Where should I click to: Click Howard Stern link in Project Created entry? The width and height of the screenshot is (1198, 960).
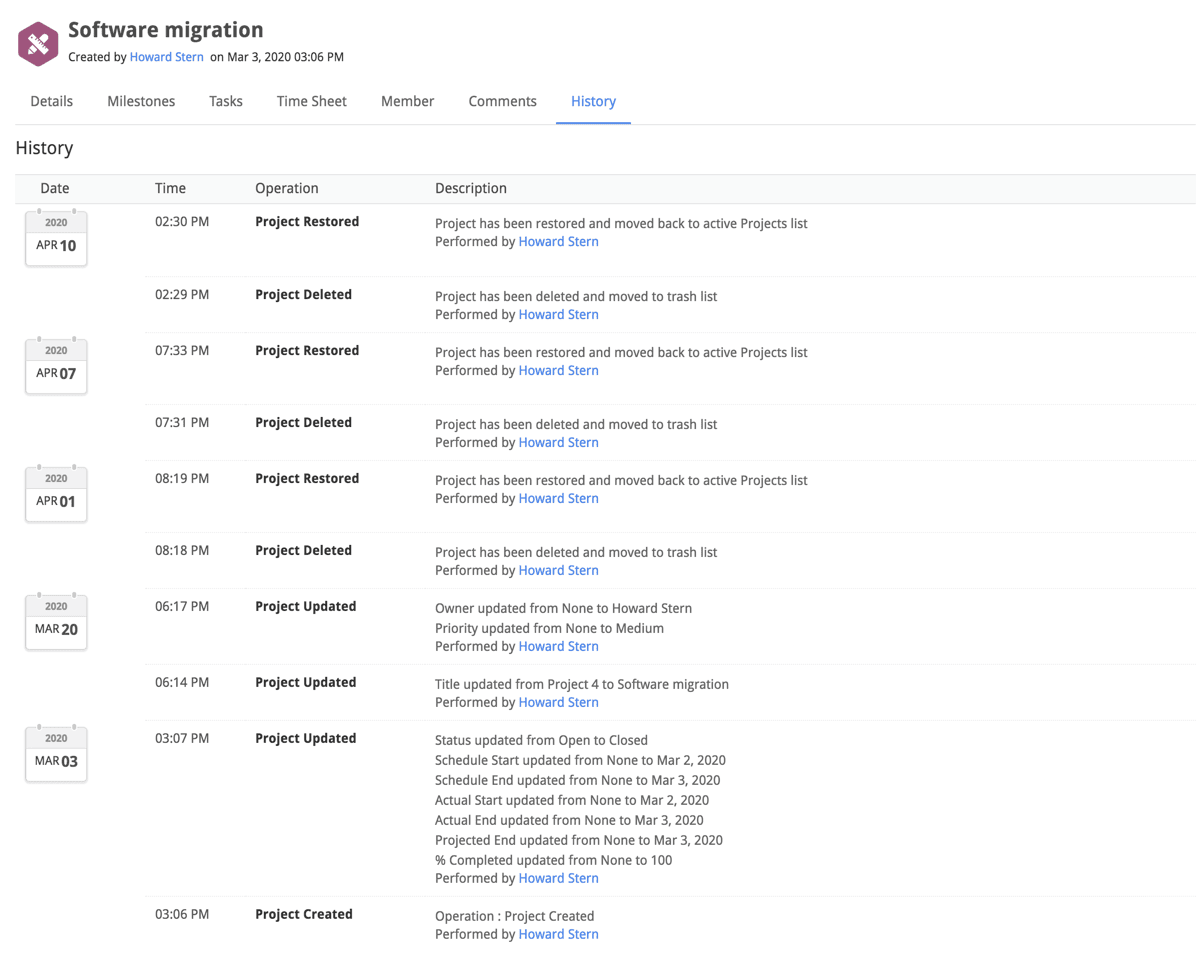click(558, 934)
